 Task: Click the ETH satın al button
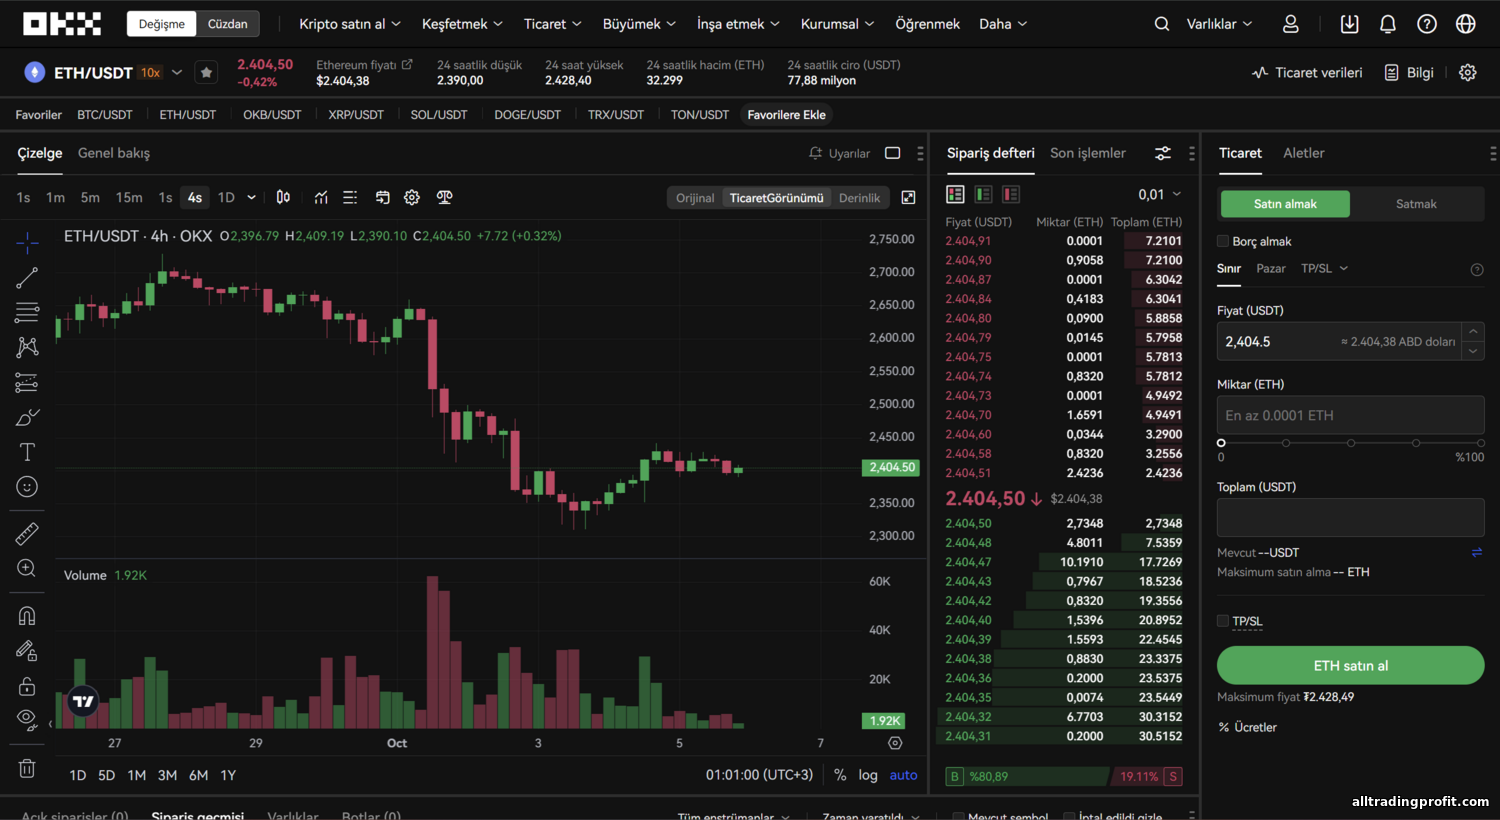point(1350,665)
